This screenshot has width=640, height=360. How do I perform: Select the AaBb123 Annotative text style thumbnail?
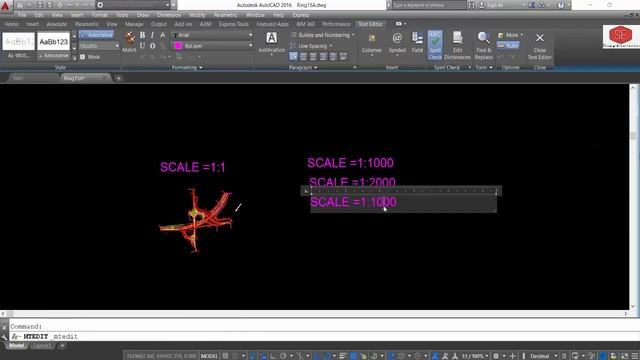tap(53, 46)
